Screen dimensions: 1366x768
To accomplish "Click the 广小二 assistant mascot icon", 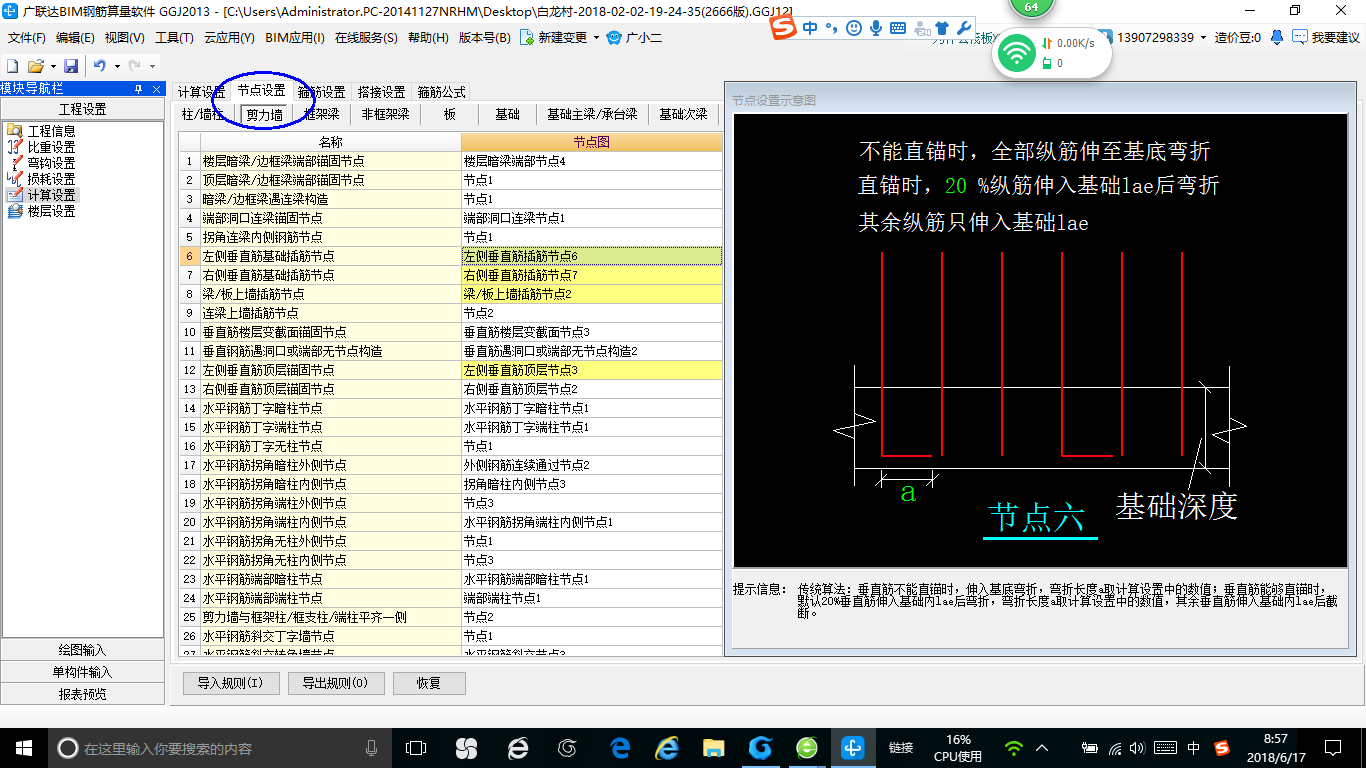I will coord(613,38).
